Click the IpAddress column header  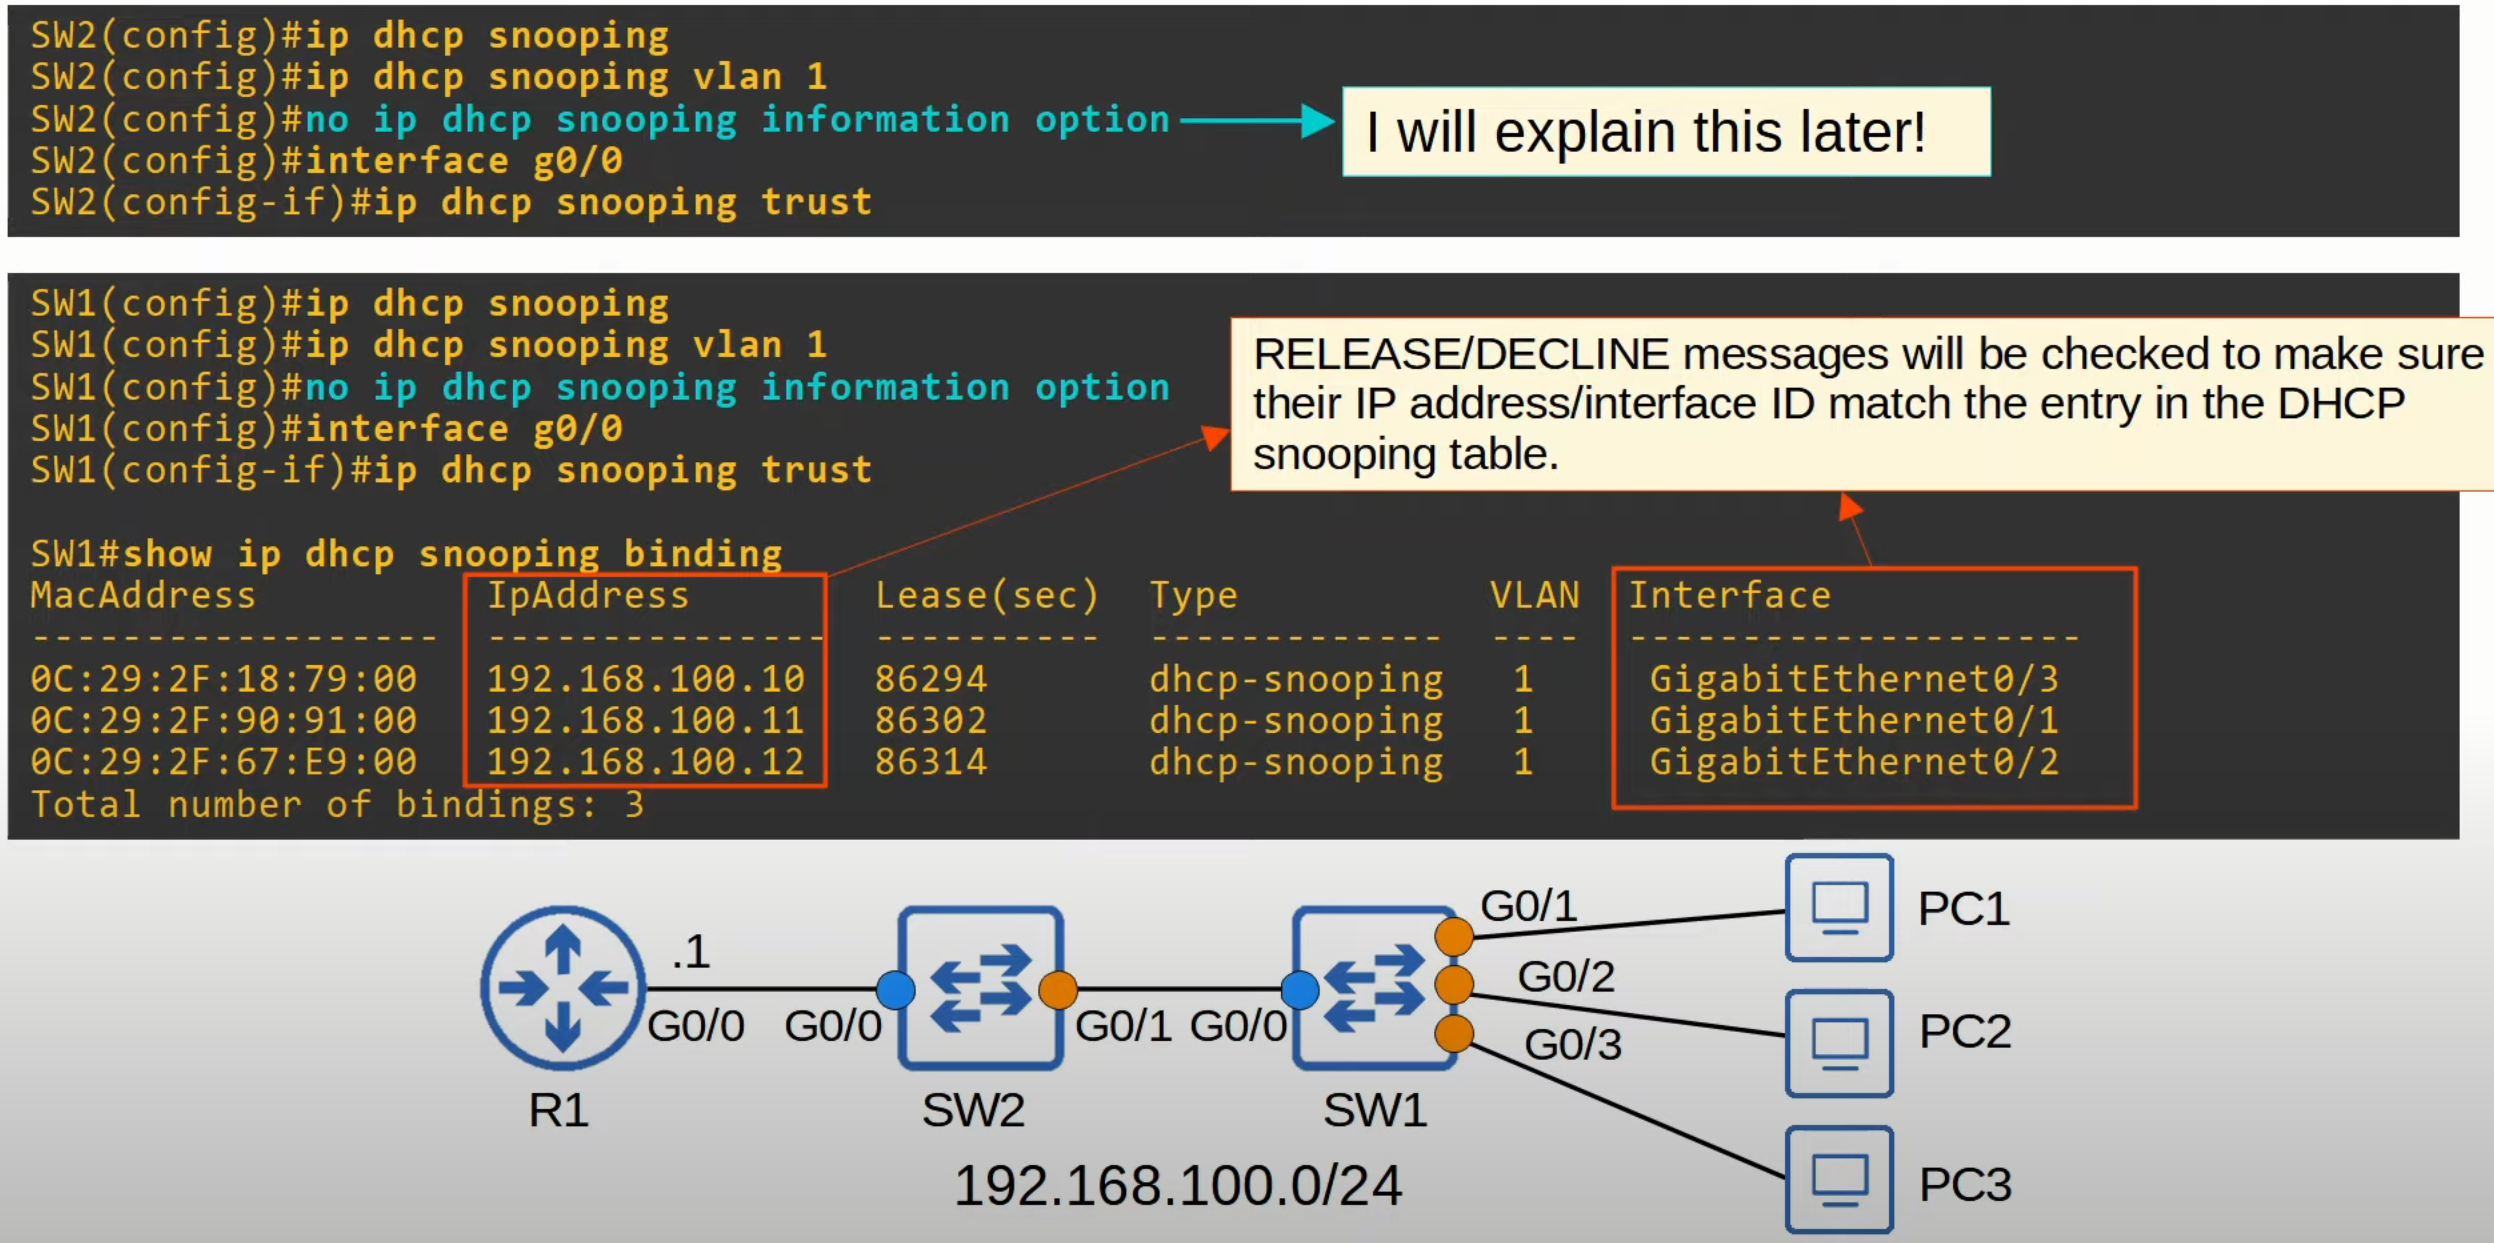tap(588, 596)
